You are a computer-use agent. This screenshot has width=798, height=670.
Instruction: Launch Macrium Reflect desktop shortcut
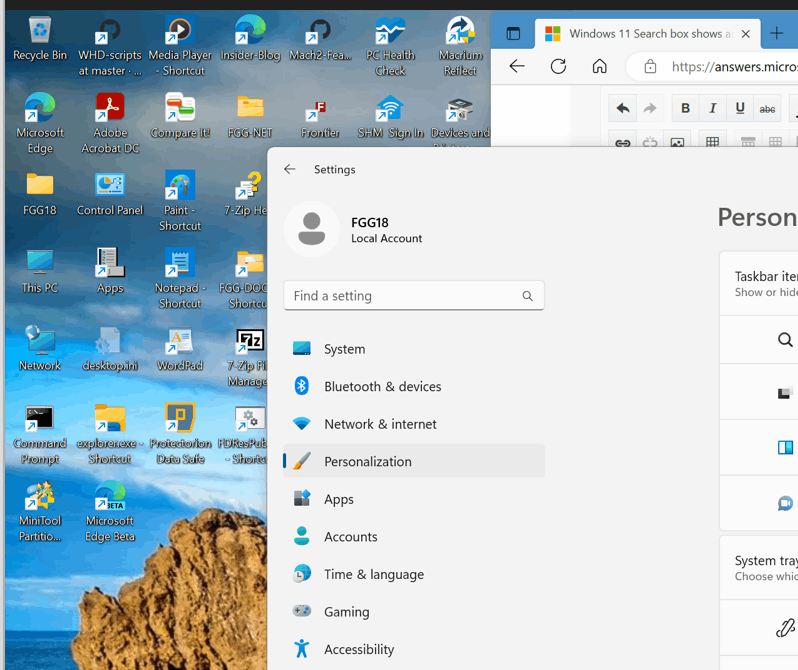(x=460, y=46)
